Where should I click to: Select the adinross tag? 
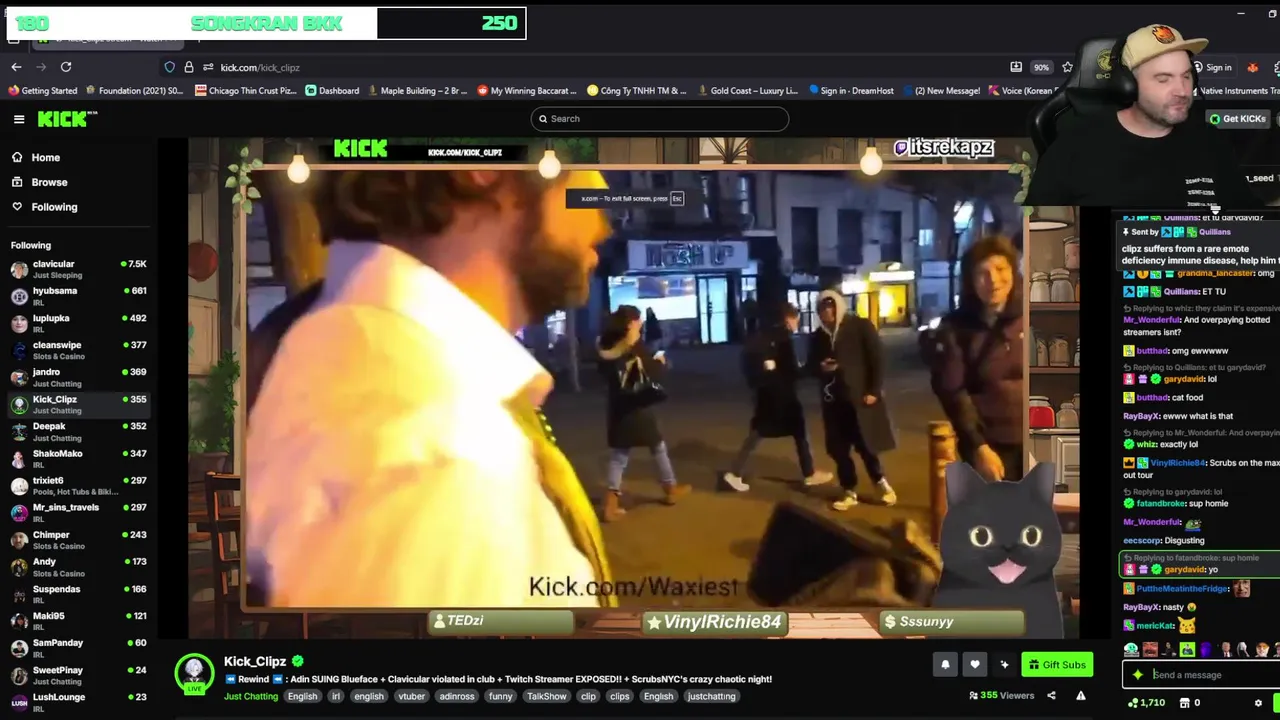457,696
